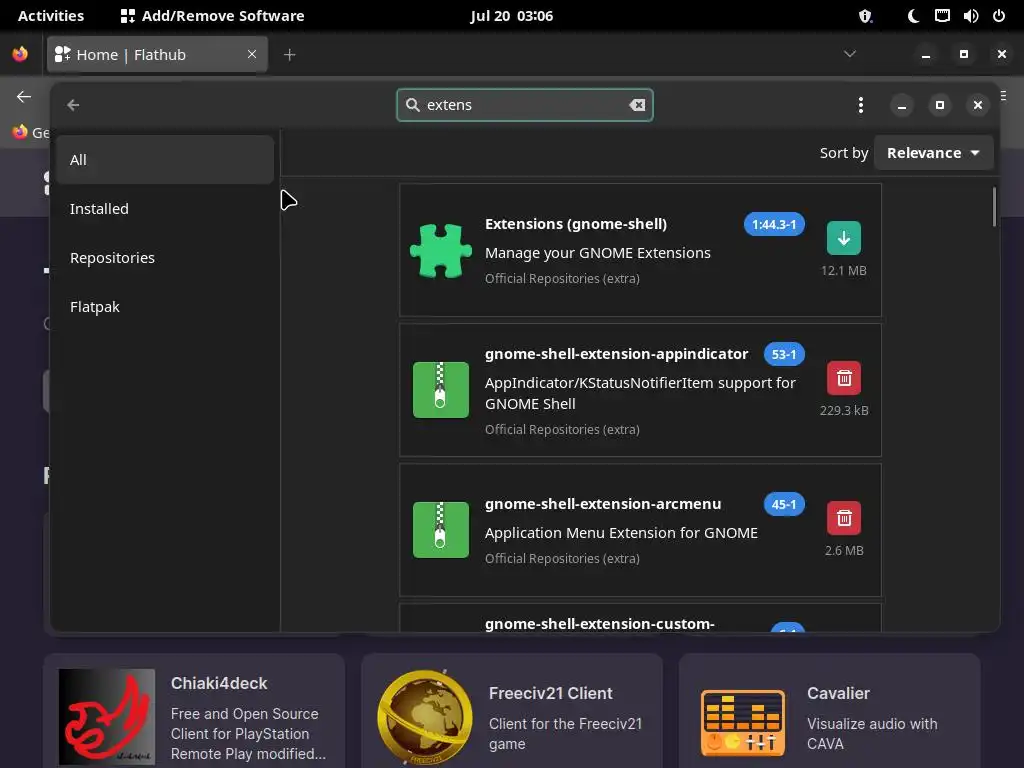1024x768 pixels.
Task: Open the Chiaki4deck app card on Flathub
Action: pos(193,712)
